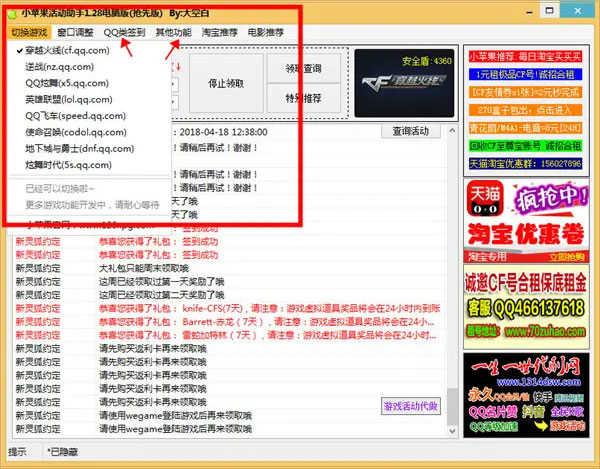The height and width of the screenshot is (469, 600).
Task: Minimize the 小苹果活动助手 window
Action: coord(530,12)
